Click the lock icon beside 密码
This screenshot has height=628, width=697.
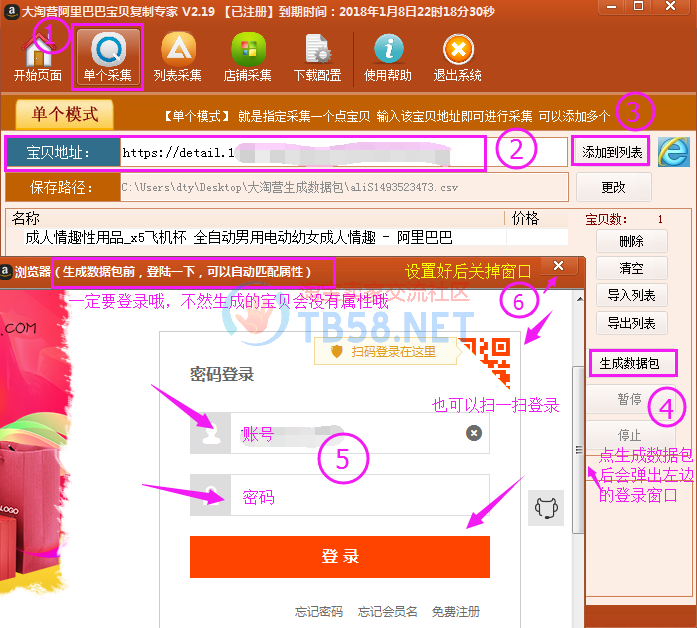click(210, 495)
